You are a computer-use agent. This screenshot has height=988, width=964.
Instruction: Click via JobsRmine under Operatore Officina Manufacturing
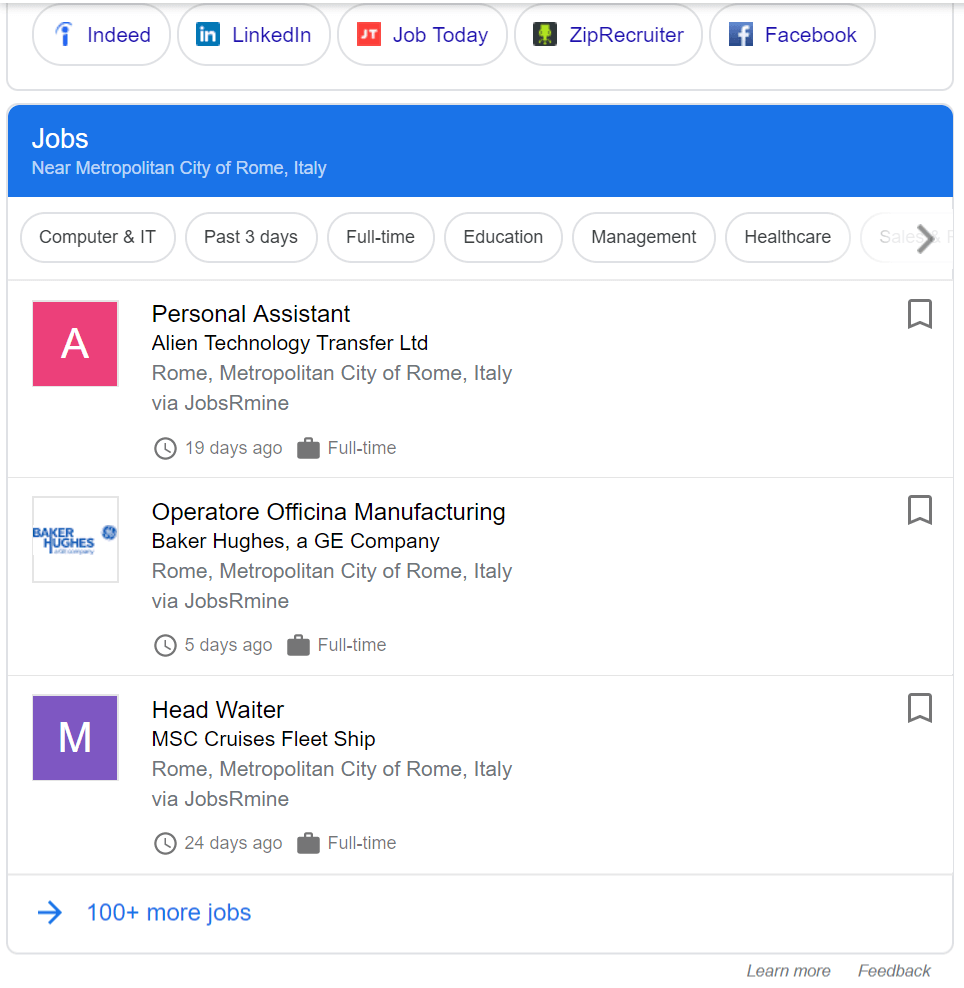point(221,601)
